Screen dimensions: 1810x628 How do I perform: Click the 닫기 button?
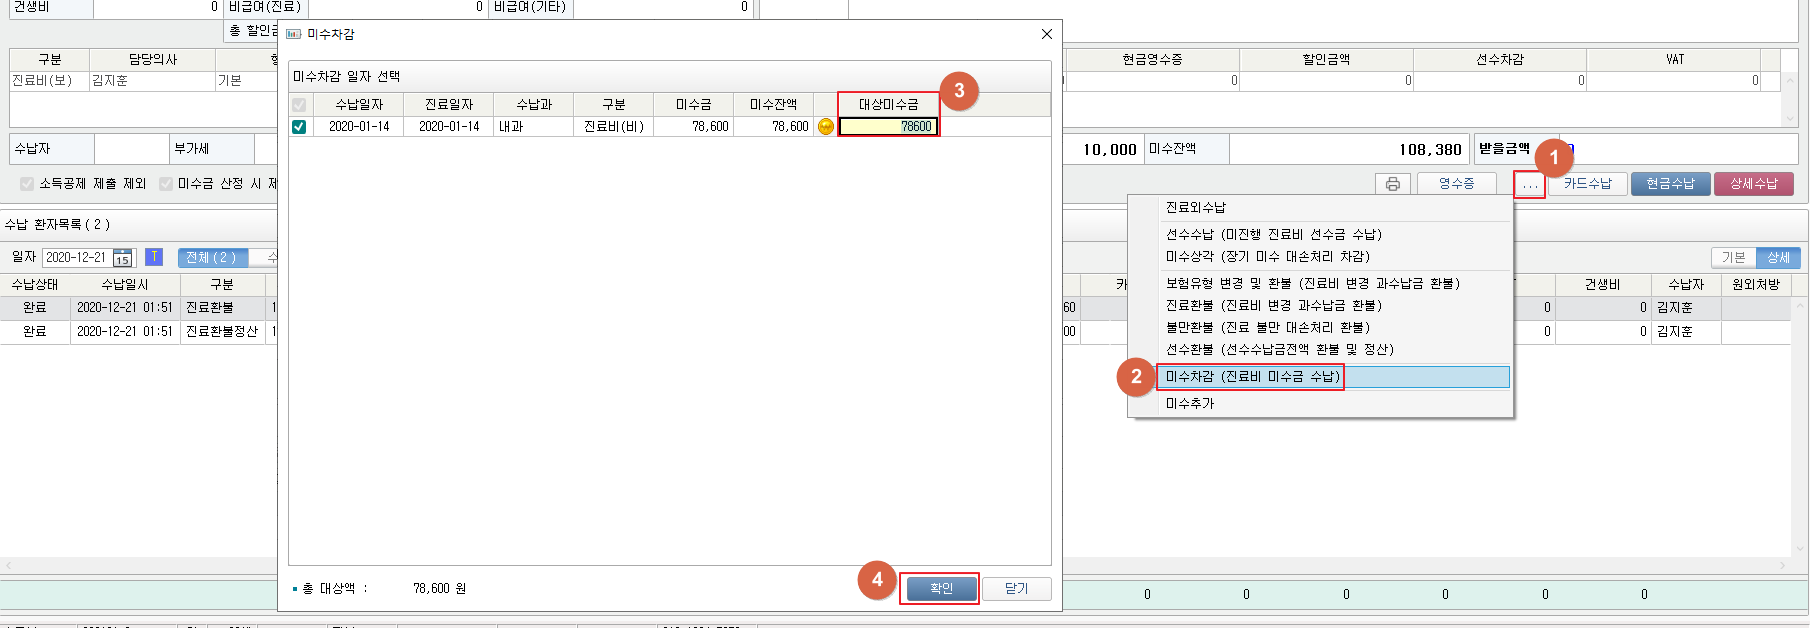[1016, 589]
